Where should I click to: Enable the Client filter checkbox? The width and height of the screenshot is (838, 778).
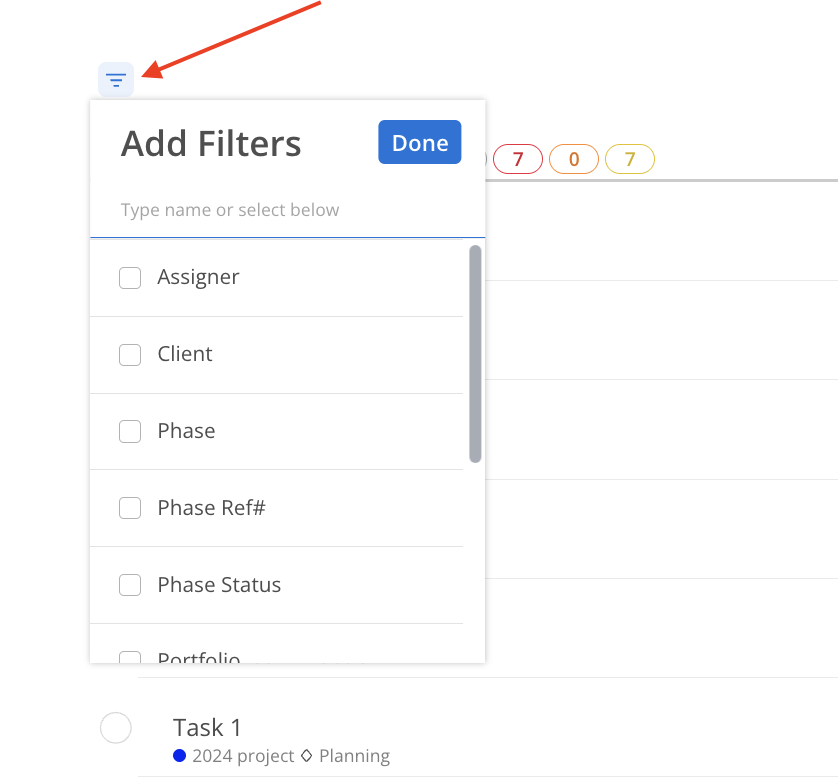point(130,355)
